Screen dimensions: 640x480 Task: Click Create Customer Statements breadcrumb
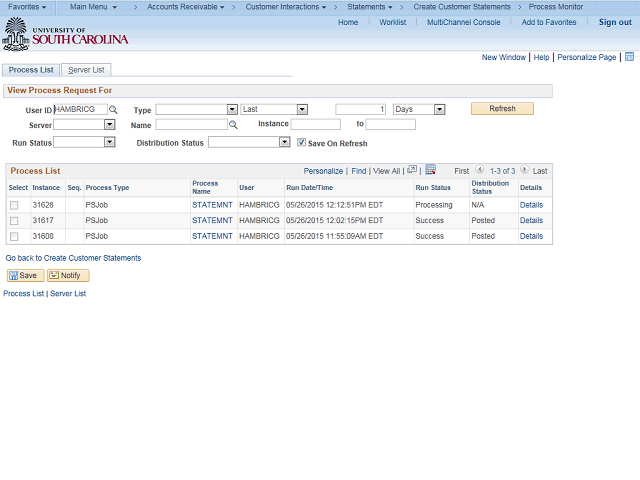coord(462,7)
